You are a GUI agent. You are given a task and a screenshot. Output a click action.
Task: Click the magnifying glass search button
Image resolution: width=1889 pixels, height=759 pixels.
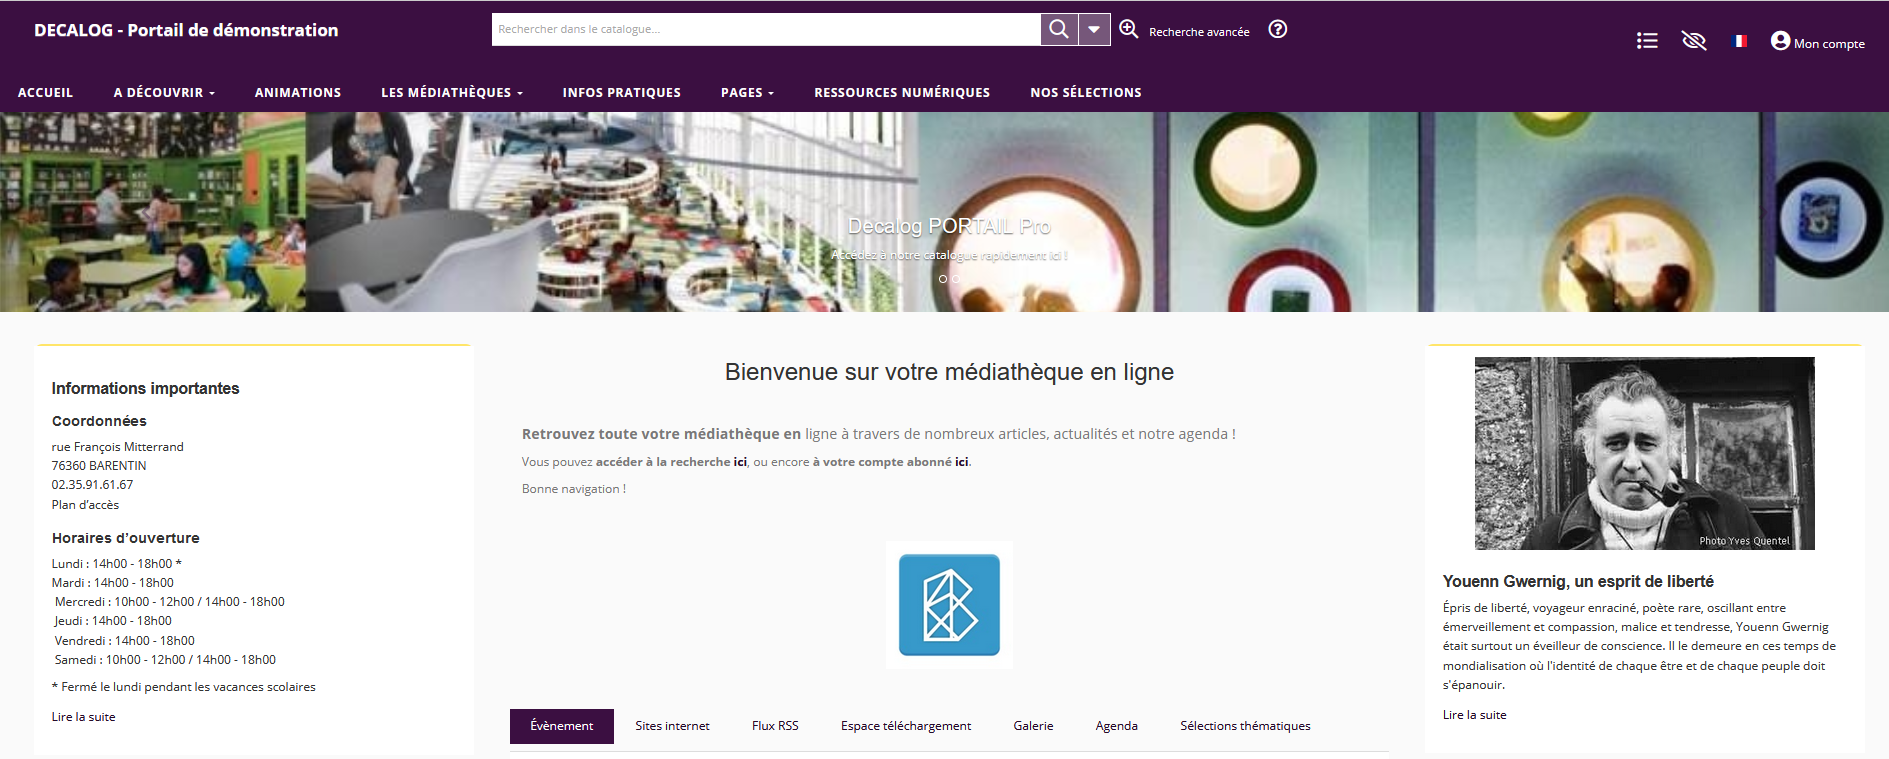tap(1059, 30)
